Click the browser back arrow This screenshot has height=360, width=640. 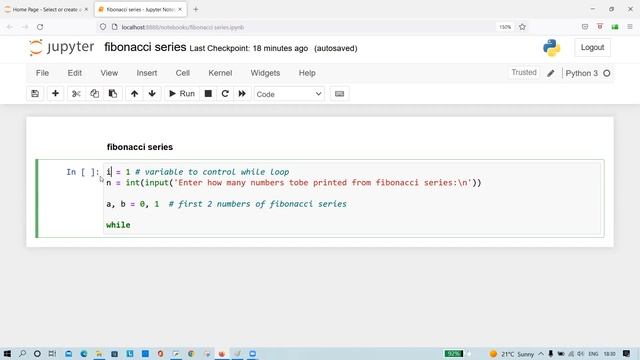[10, 27]
